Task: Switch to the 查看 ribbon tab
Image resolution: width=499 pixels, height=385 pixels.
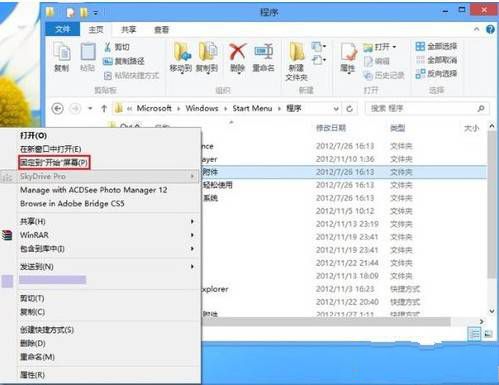Action: [x=161, y=30]
